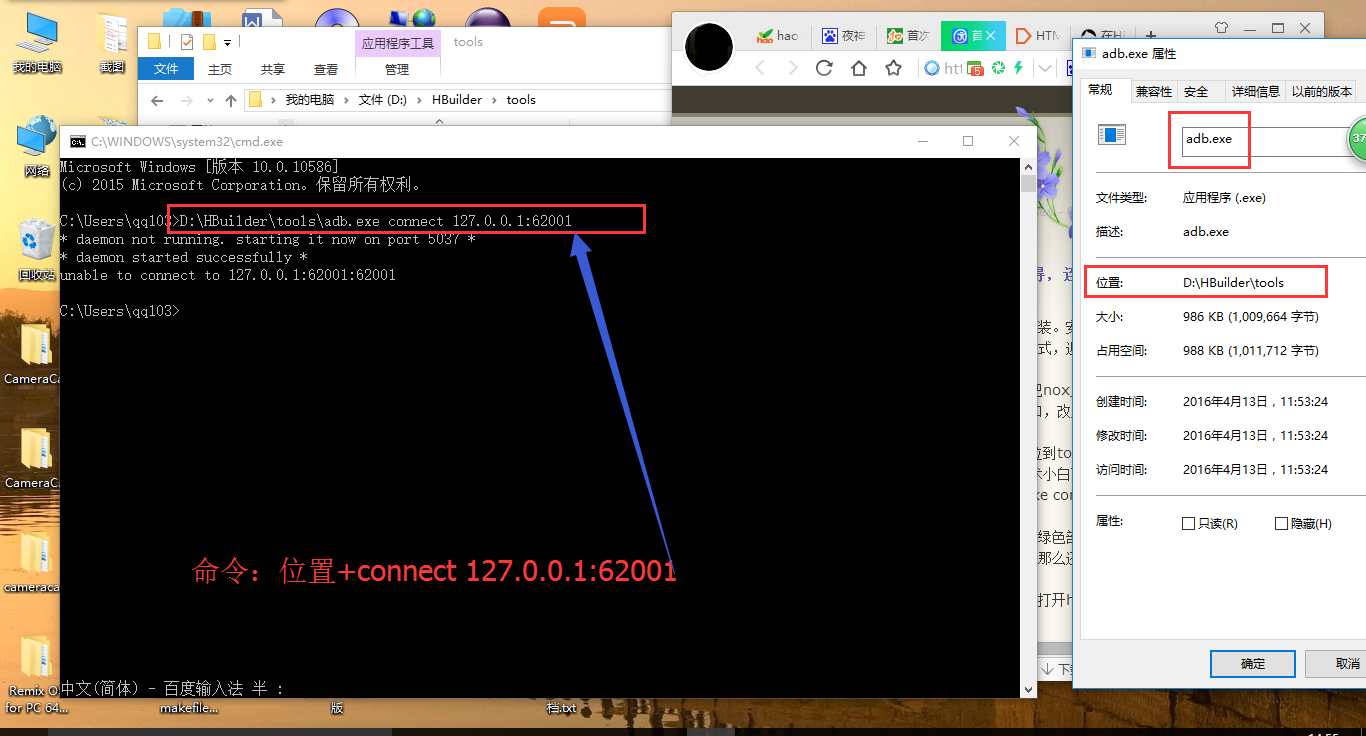
Task: Click the 取消 button in properties dialog
Action: (1336, 663)
